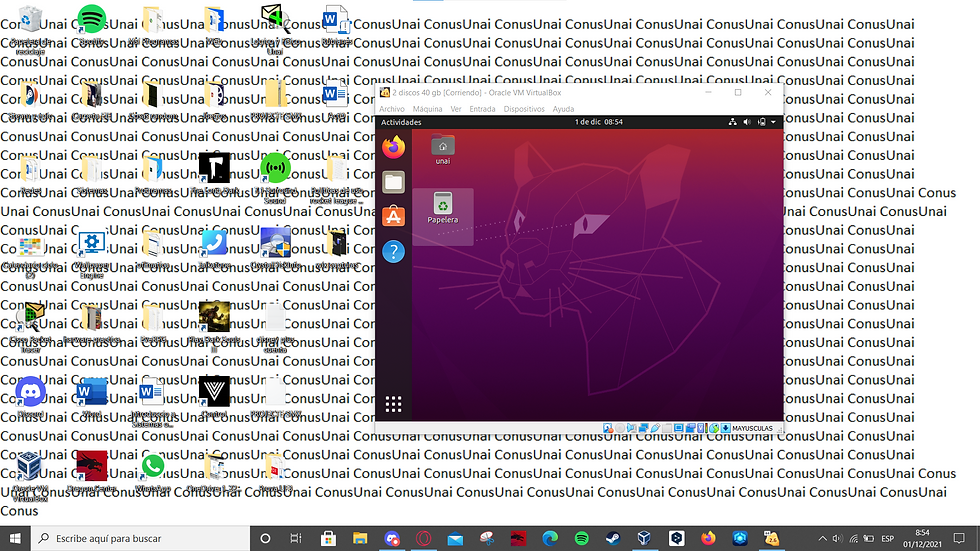Click the taskbar search box
980x551 pixels.
pos(140,538)
